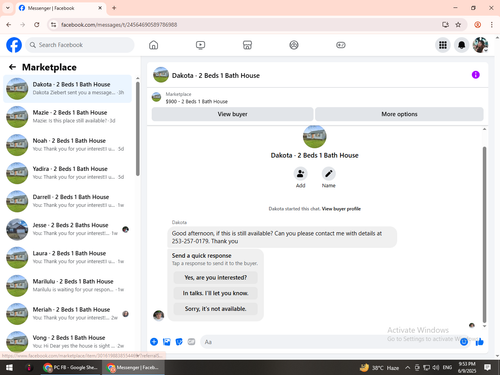Image resolution: width=500 pixels, height=375 pixels.
Task: Open Windows notification center
Action: (x=487, y=367)
